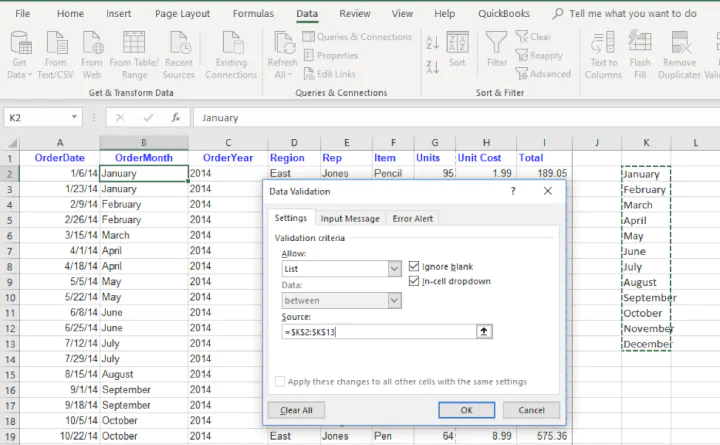Click the Refresh All icon

[x=284, y=43]
